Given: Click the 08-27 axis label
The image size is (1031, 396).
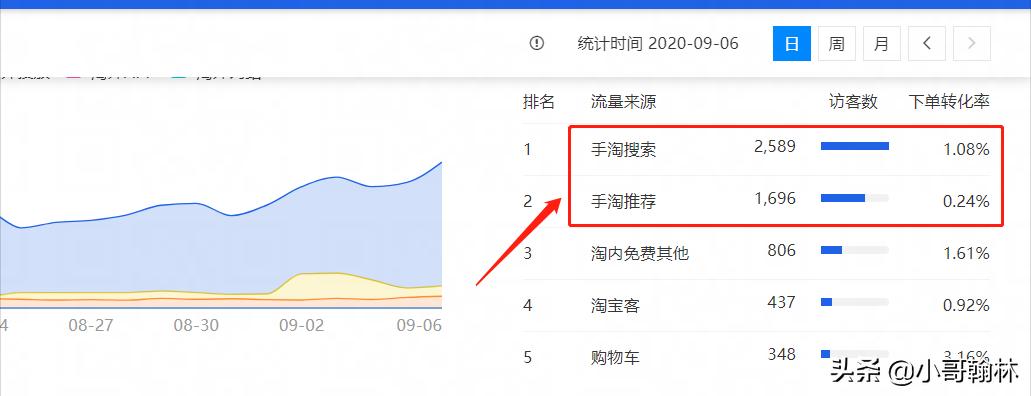Looking at the screenshot, I should [x=90, y=325].
